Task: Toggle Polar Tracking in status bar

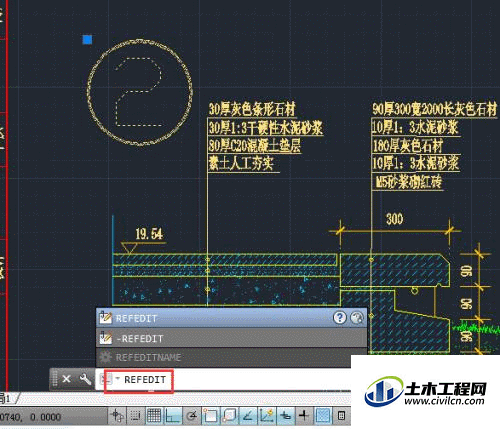Action: tap(192, 416)
